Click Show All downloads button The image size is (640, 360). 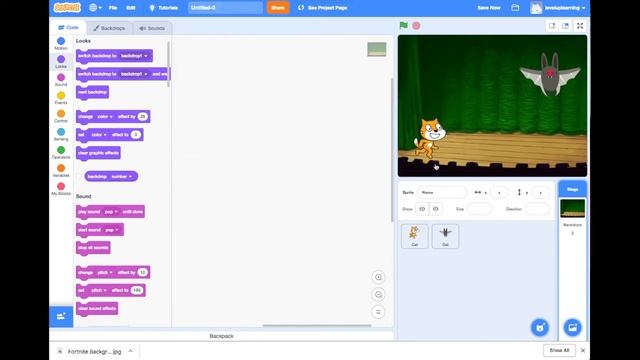point(559,350)
